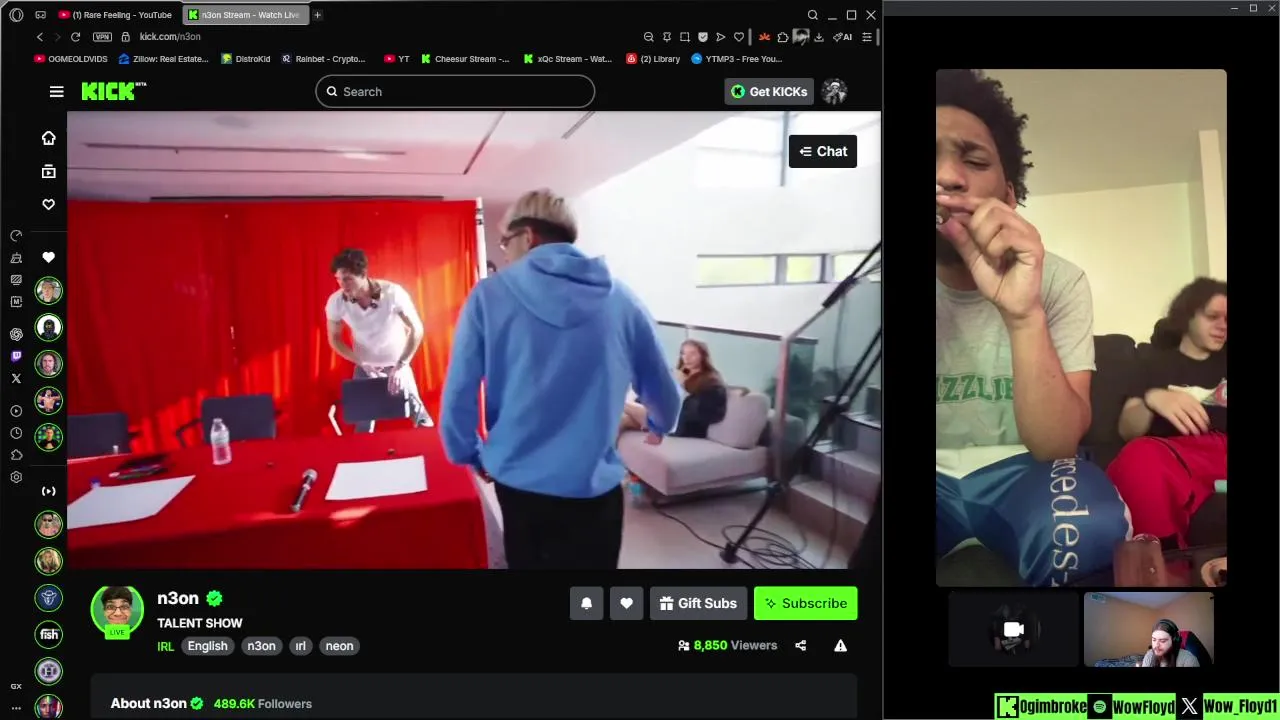1280x720 pixels.
Task: Open X in Opera sidebar
Action: click(x=16, y=378)
